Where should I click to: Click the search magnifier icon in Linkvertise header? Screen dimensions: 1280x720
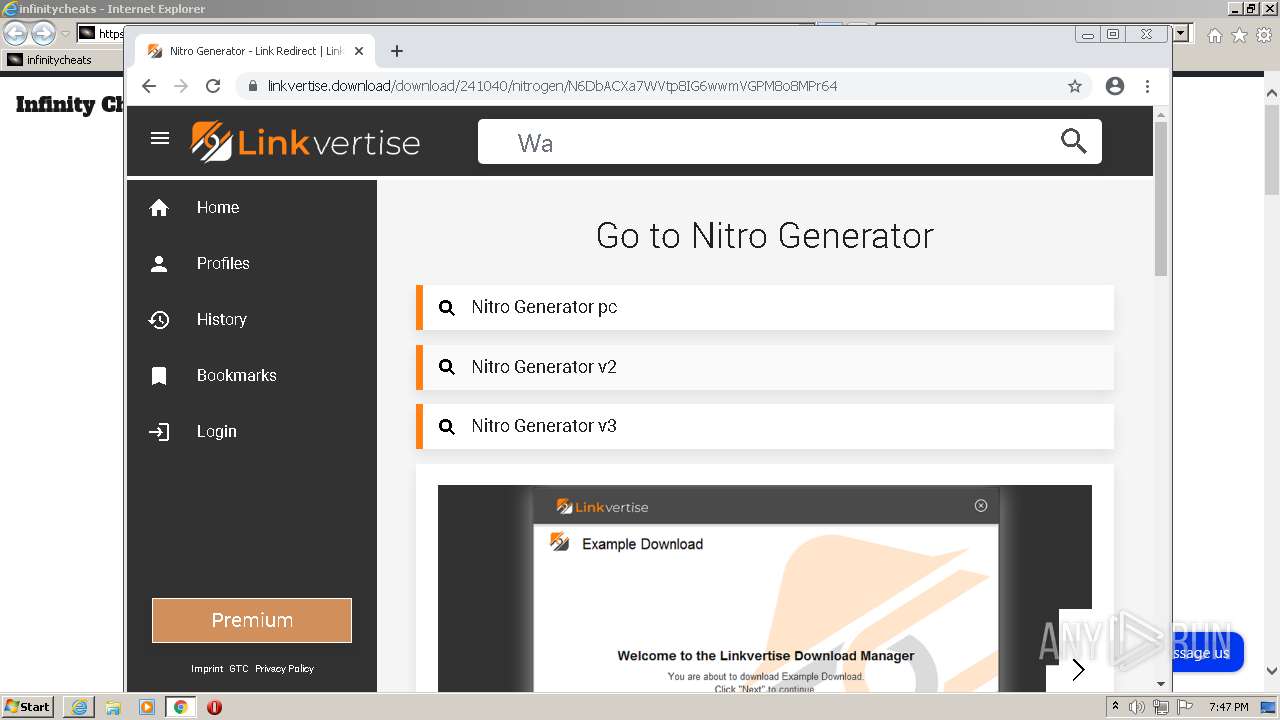pos(1073,141)
